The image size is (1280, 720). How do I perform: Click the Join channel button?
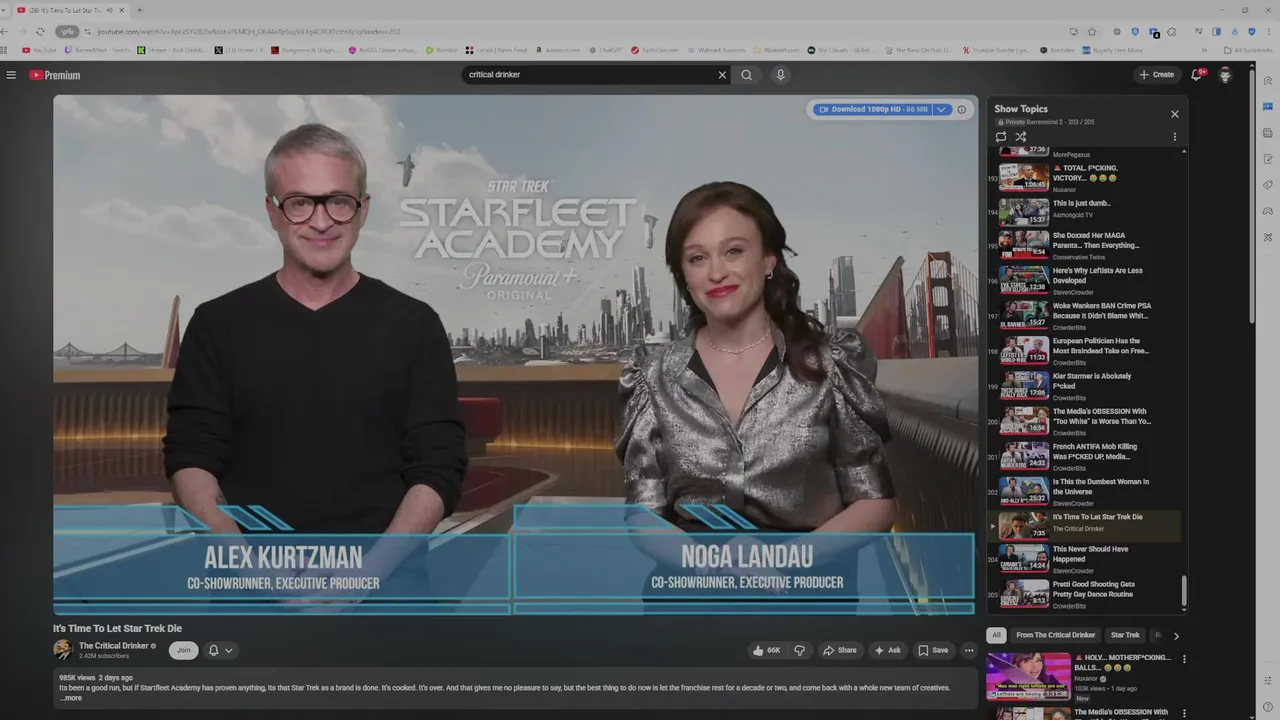(183, 650)
